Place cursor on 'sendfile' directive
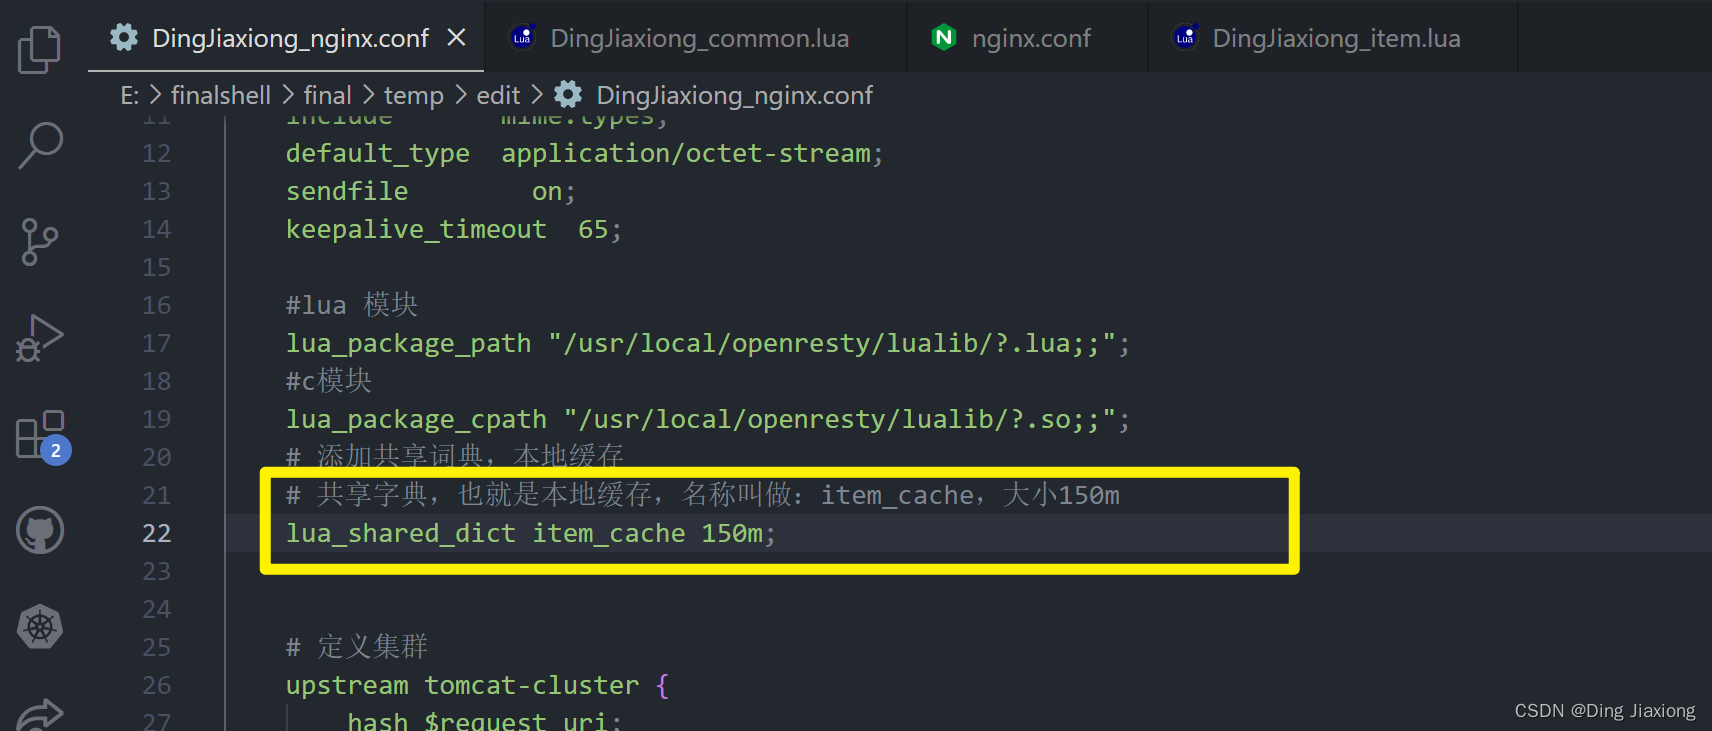The height and width of the screenshot is (731, 1712). tap(347, 191)
